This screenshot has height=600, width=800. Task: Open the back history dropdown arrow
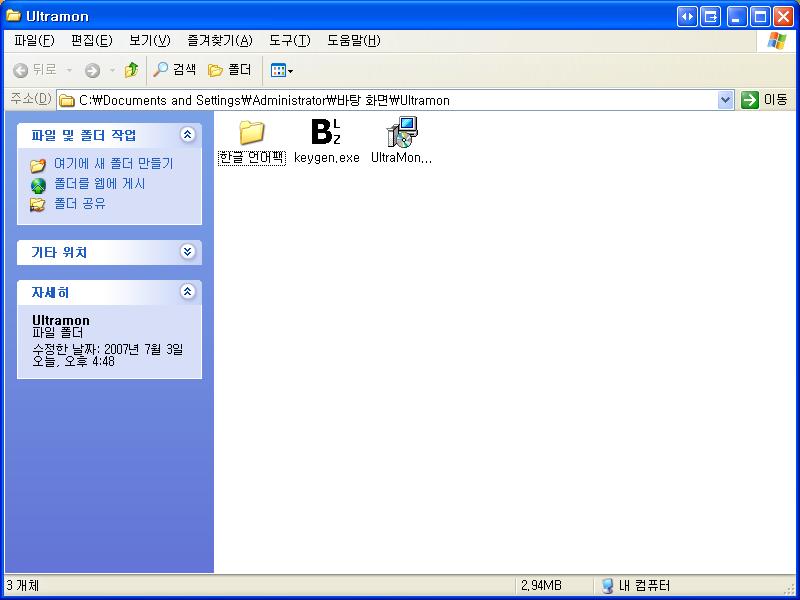pos(69,70)
